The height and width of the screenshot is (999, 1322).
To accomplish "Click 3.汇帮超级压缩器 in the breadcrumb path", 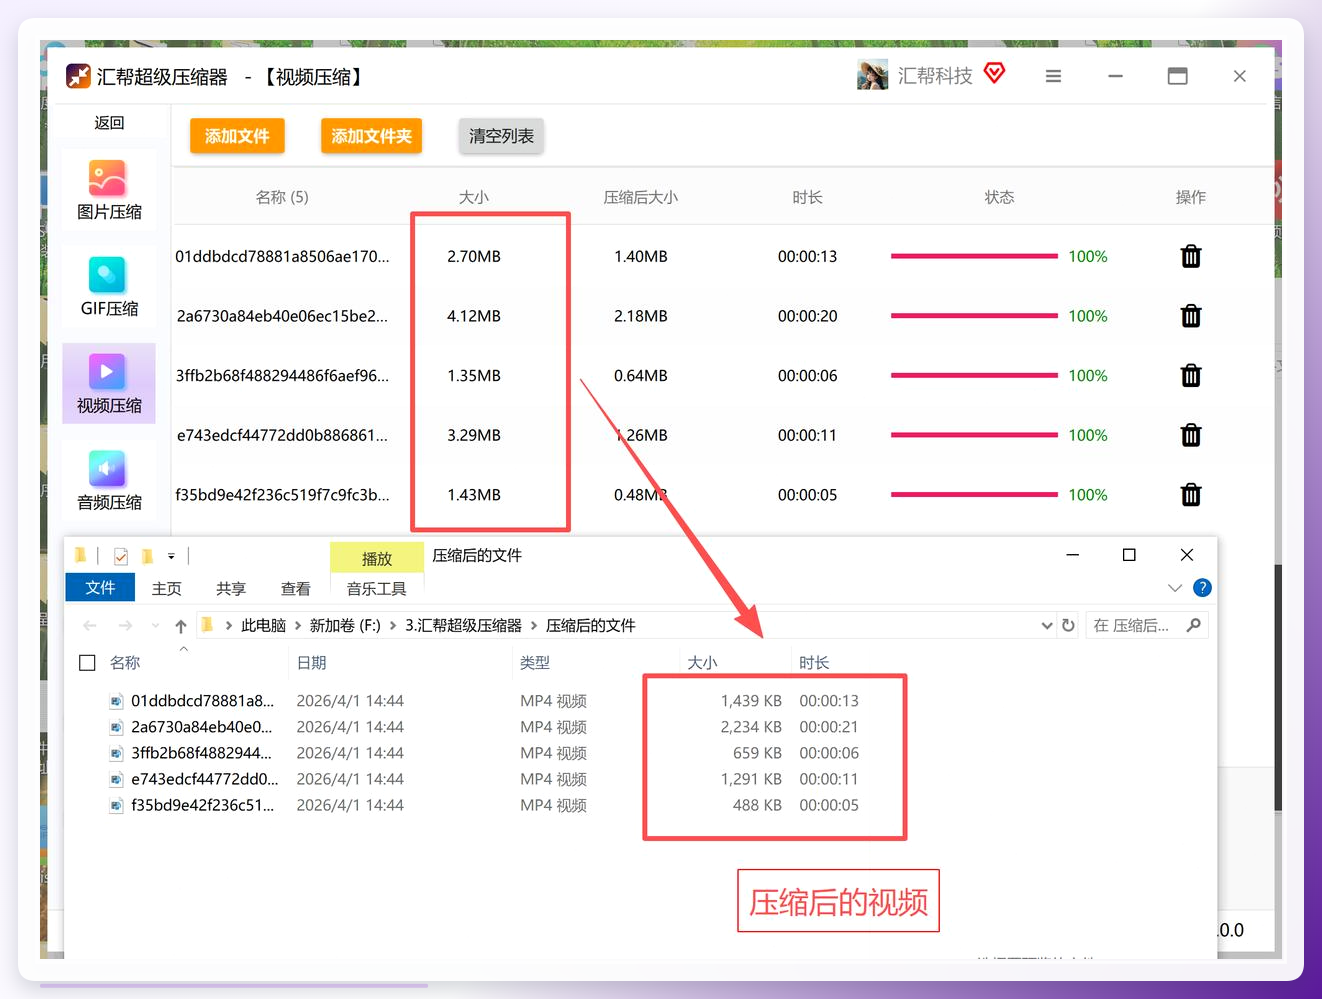I will coord(463,626).
